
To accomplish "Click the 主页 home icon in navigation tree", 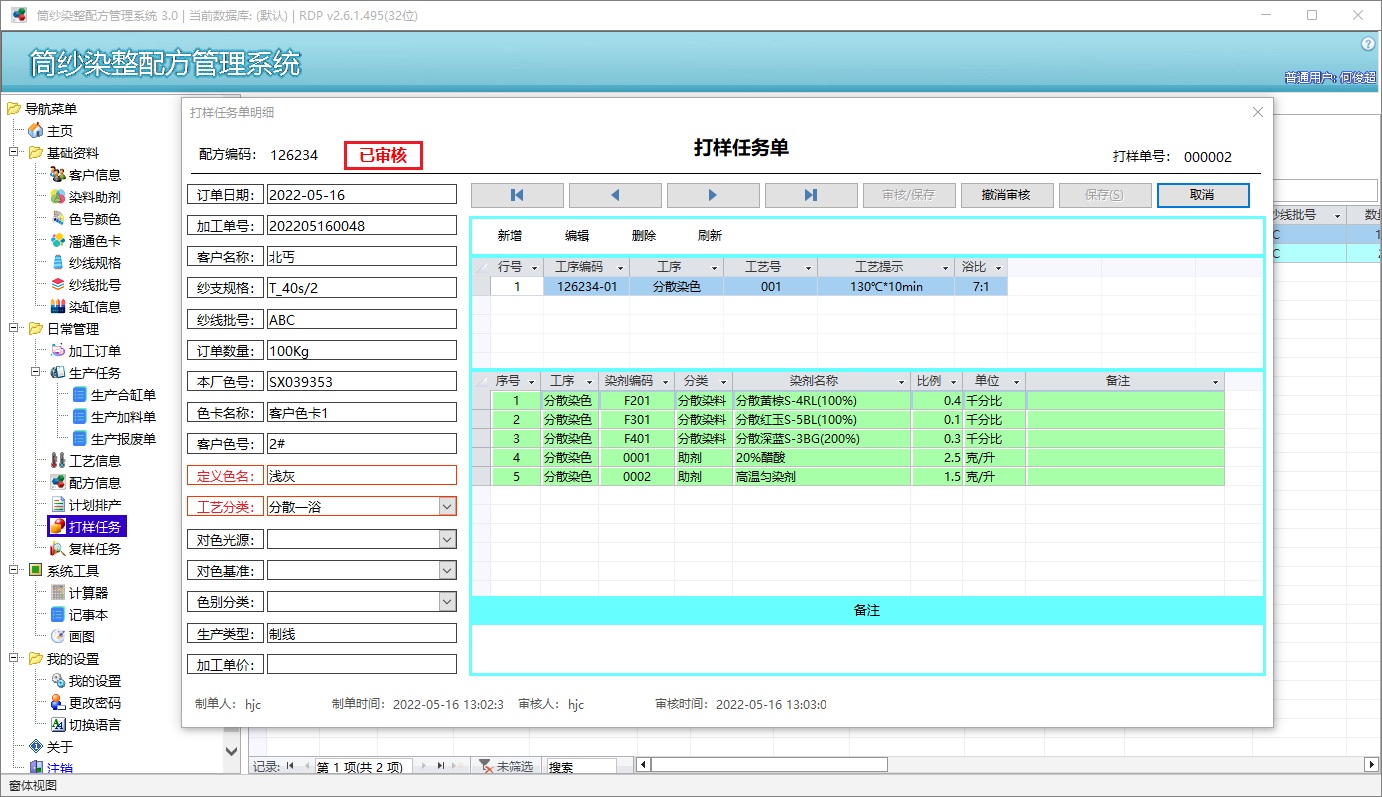I will point(36,131).
